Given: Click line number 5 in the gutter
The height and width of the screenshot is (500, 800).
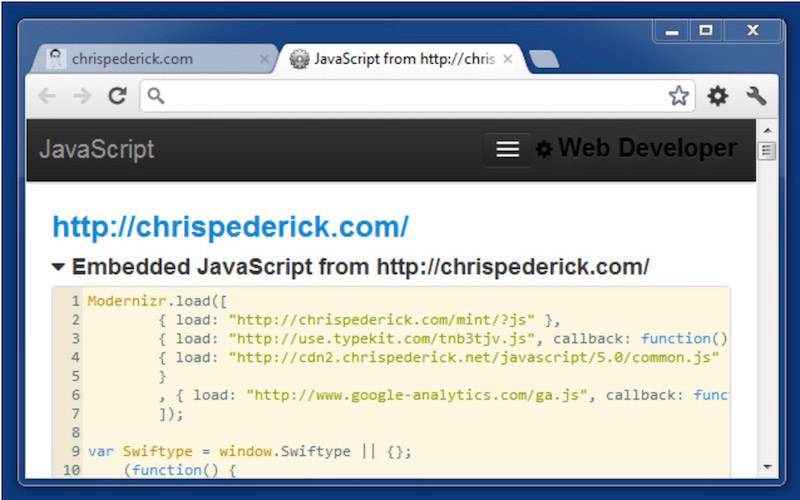Looking at the screenshot, I should click(76, 377).
